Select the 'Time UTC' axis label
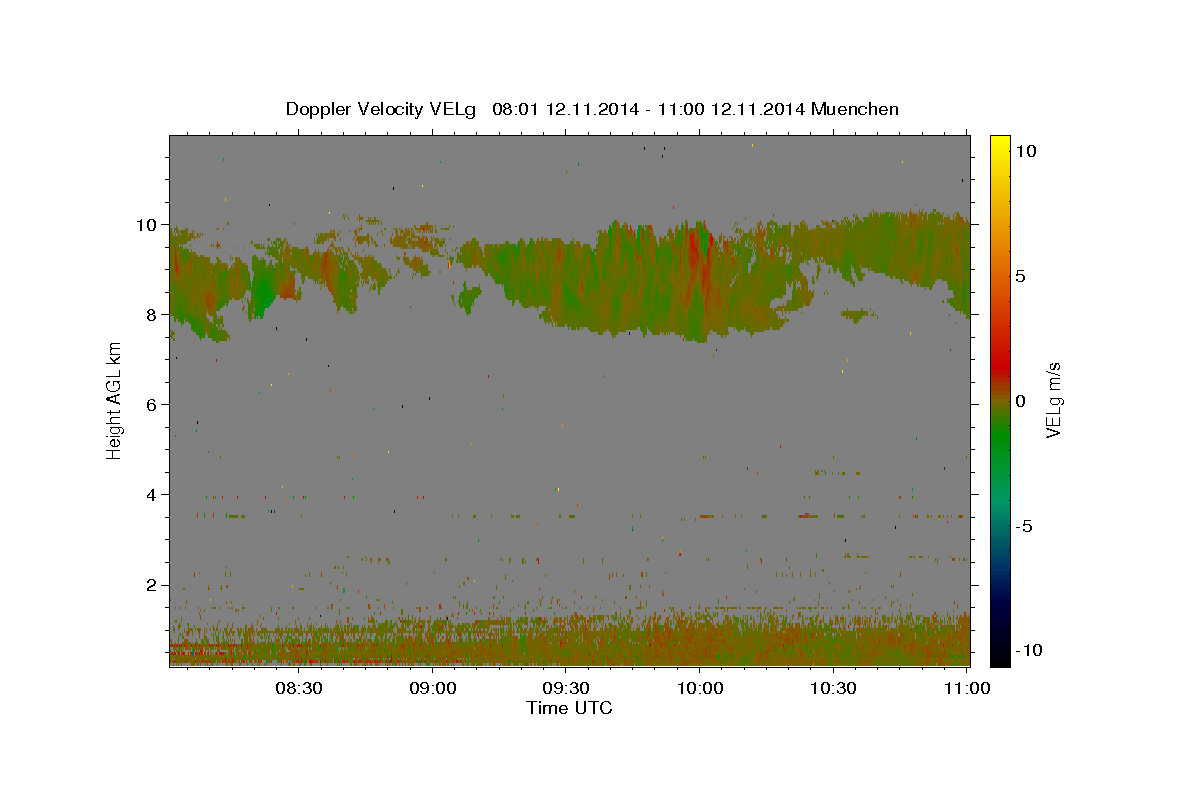Viewport: 1200px width, 800px height. coord(569,708)
